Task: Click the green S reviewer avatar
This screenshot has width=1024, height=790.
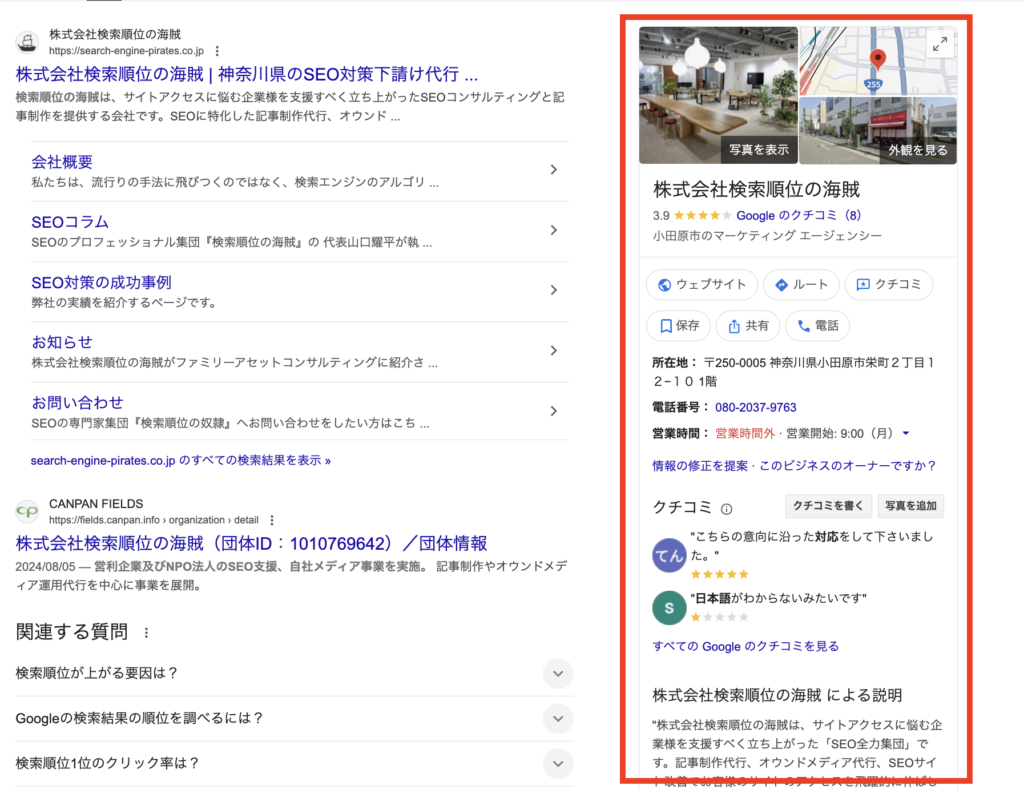Action: (668, 607)
